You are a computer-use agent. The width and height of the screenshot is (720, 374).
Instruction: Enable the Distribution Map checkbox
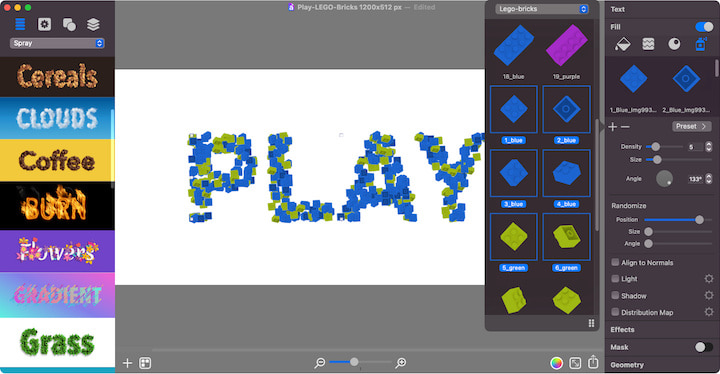coord(615,312)
